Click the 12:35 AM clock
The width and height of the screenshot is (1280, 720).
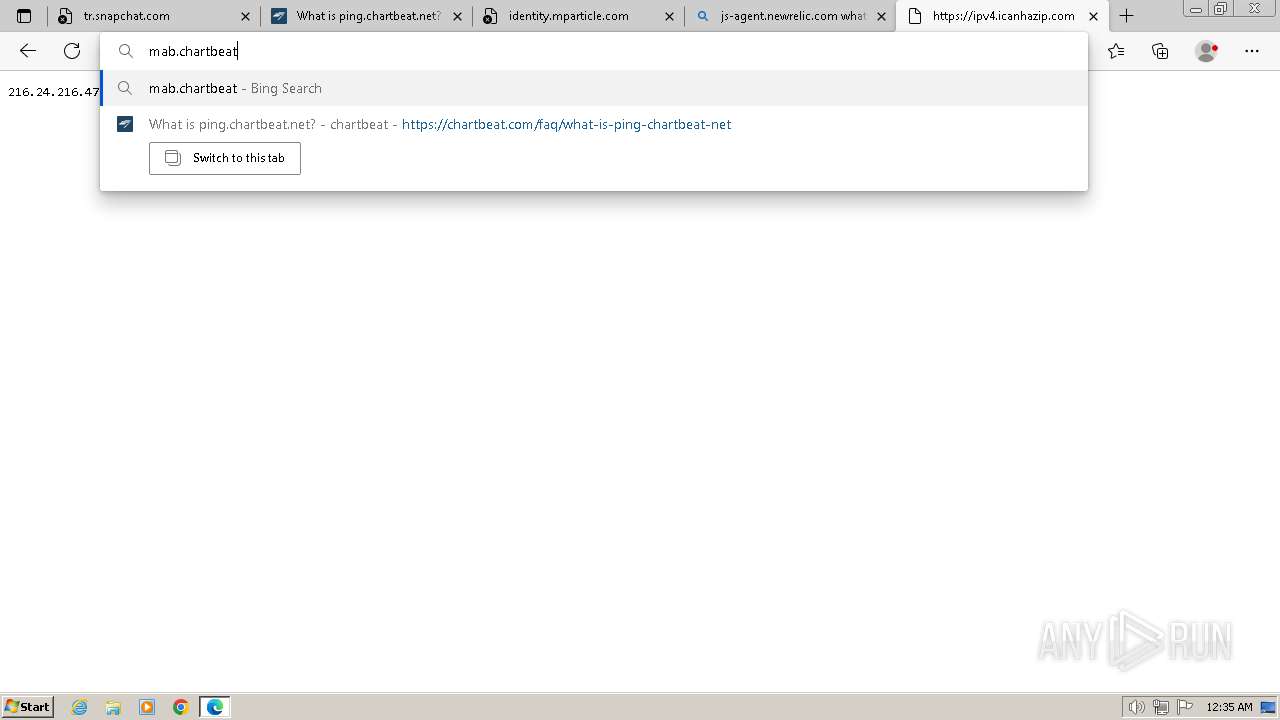pos(1229,707)
